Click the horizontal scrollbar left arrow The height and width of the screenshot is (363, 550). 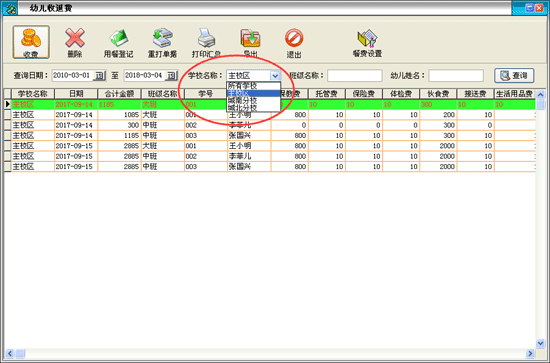tap(9, 353)
